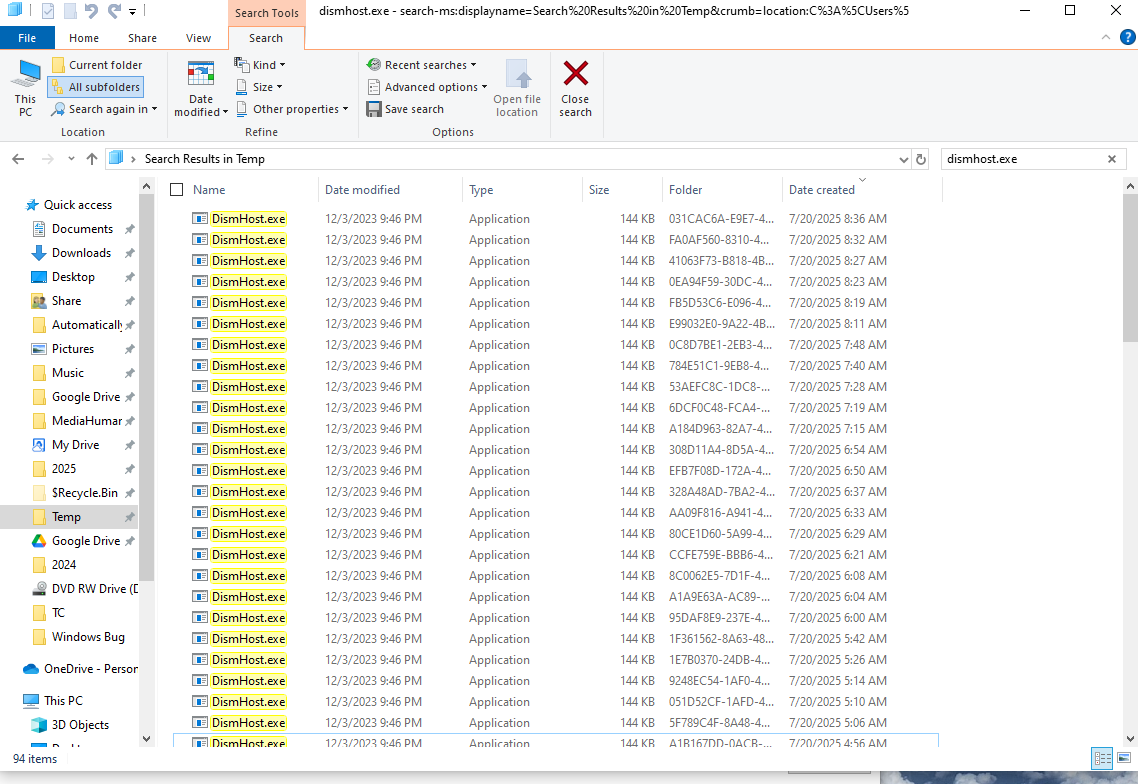Click folder cell 41063F73-B818-4B
This screenshot has height=784, width=1138.
tap(721, 261)
